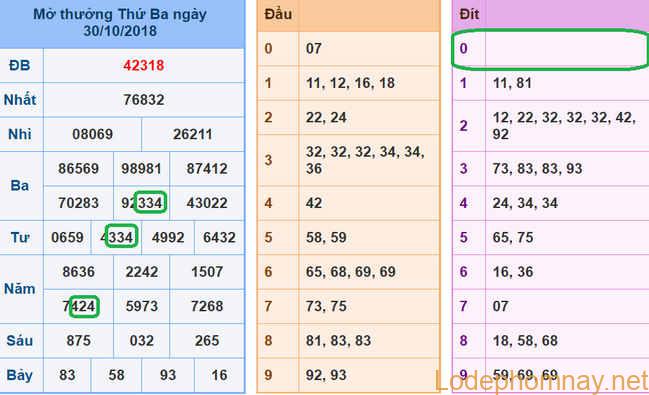Viewport: 649px width, 395px height.
Task: Click Đít row 6 values 16, 36
Action: tap(513, 272)
